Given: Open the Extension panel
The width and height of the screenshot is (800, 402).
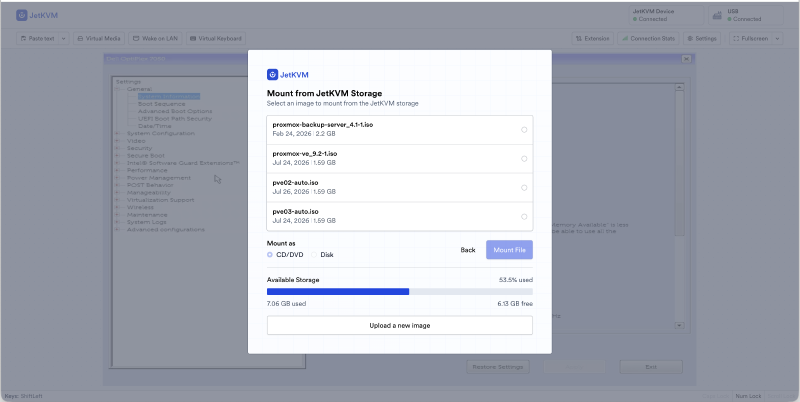Looking at the screenshot, I should pyautogui.click(x=592, y=38).
